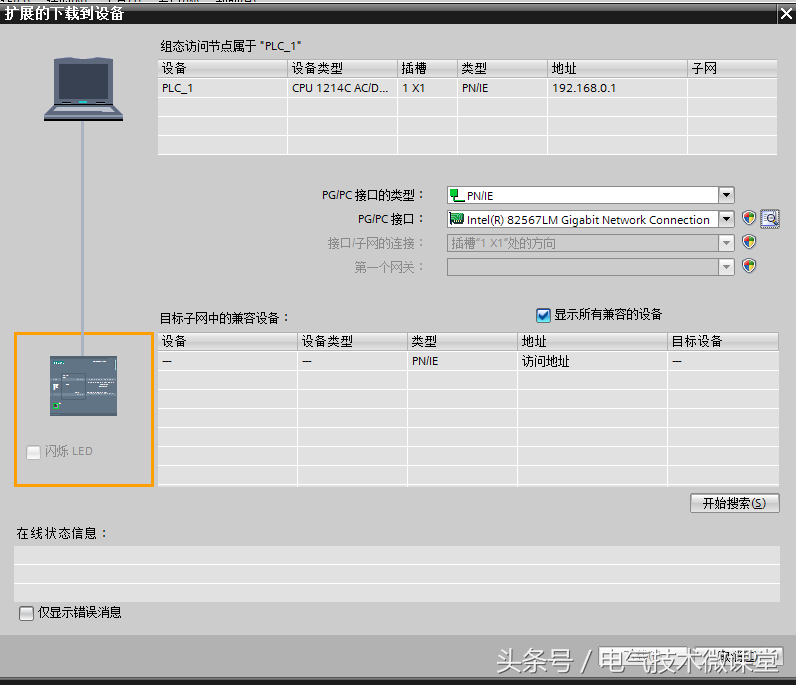Click Address header in top table

point(617,69)
